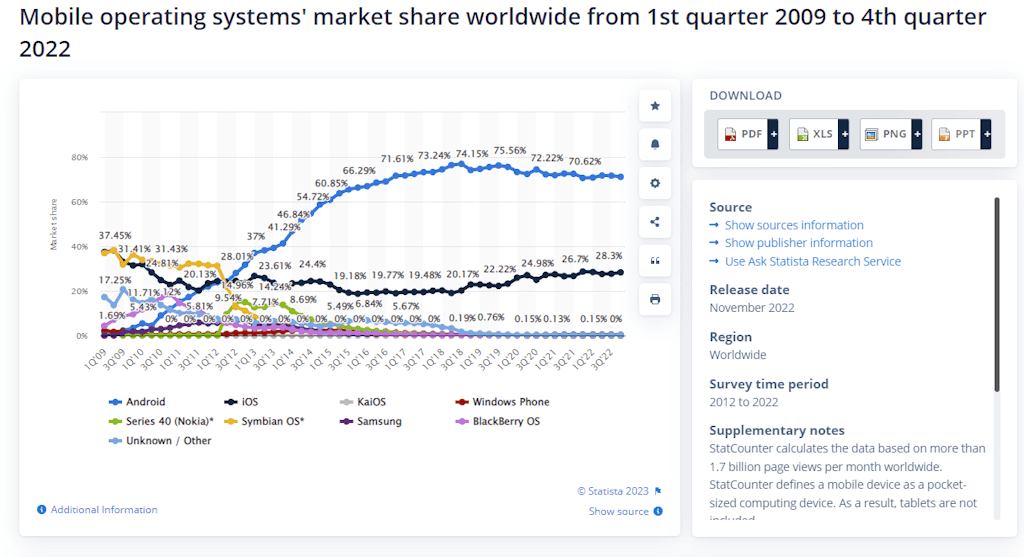Click the Survey time period heading
This screenshot has width=1024, height=557.
pyautogui.click(x=769, y=384)
